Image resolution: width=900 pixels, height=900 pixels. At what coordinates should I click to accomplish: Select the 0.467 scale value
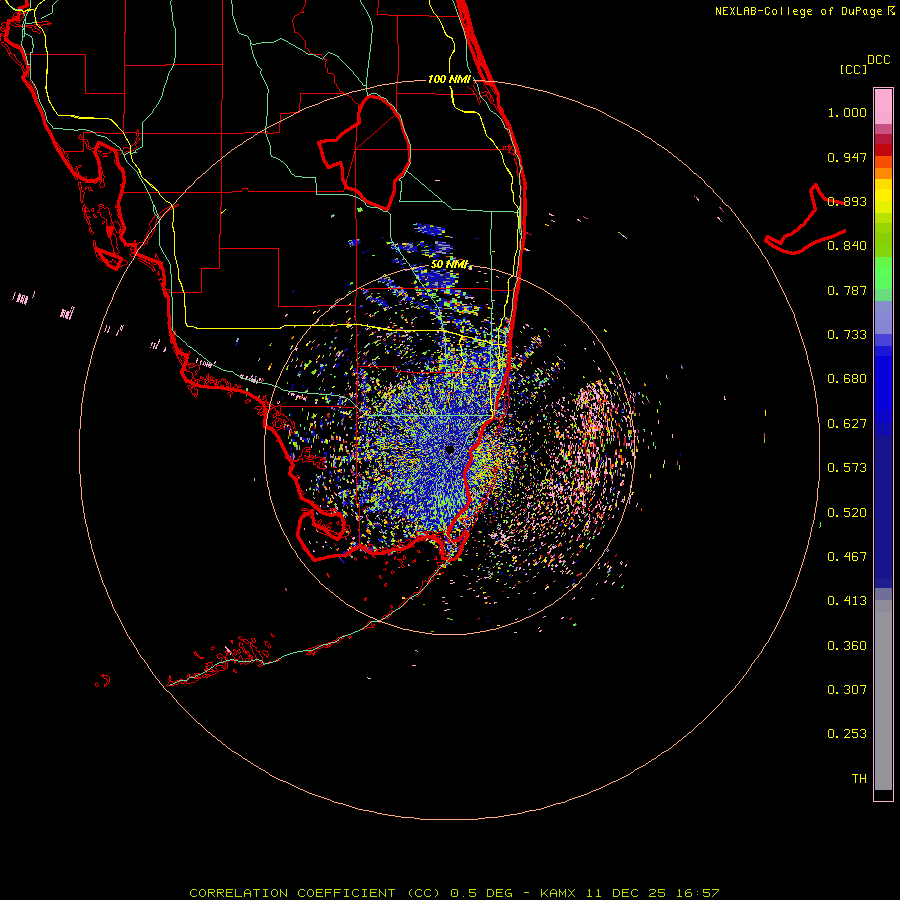pos(847,557)
